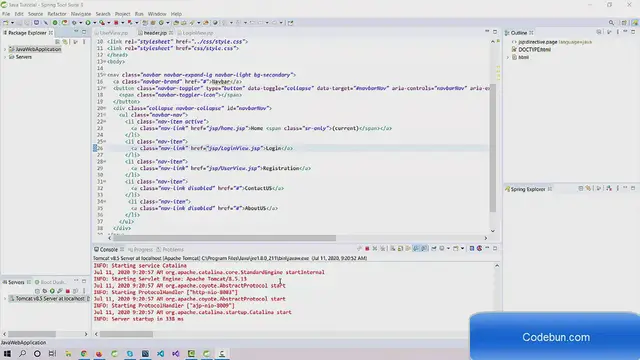Open Windows Start menu
640x360 pixels.
coord(7,353)
